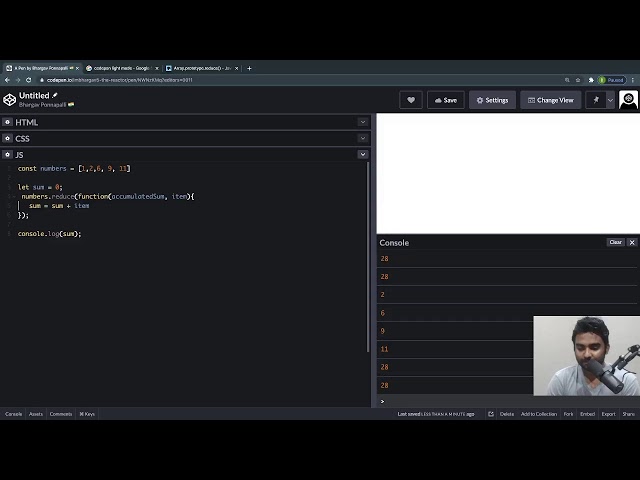Screen dimensions: 640x480
Task: Open a new browser tab
Action: pyautogui.click(x=249, y=68)
